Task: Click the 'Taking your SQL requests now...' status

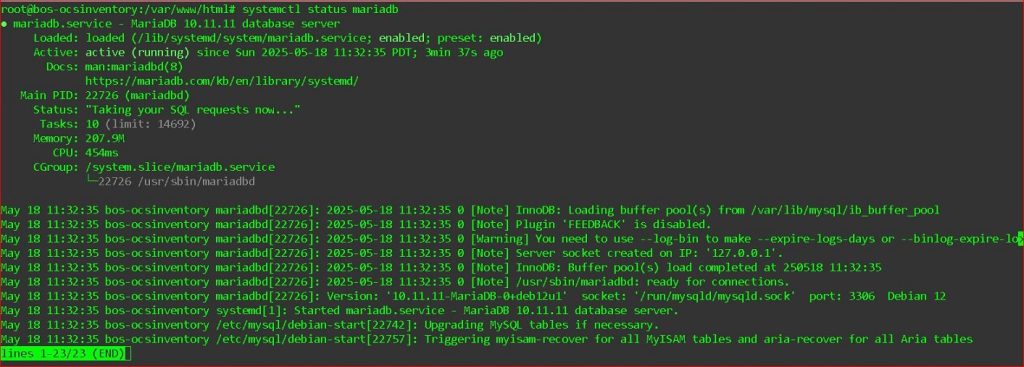Action: pyautogui.click(x=193, y=110)
